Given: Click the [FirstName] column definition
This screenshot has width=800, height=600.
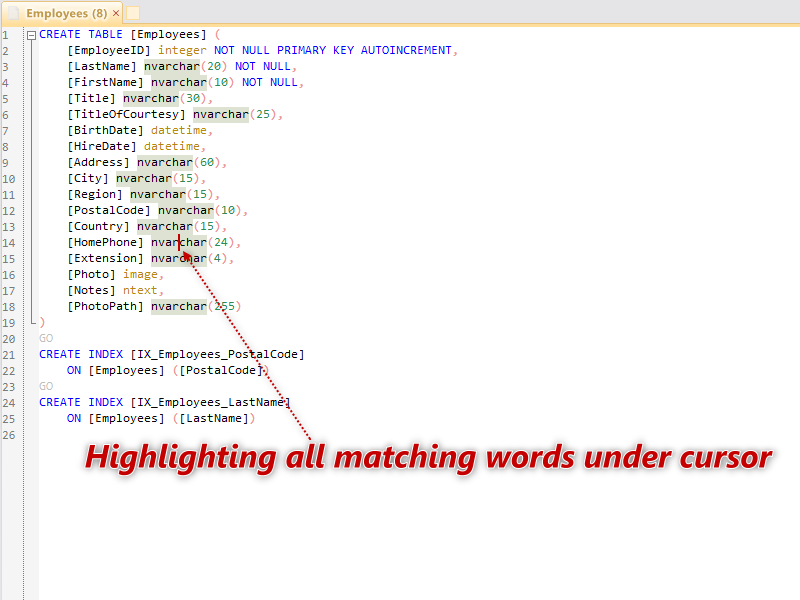Looking at the screenshot, I should (x=105, y=82).
